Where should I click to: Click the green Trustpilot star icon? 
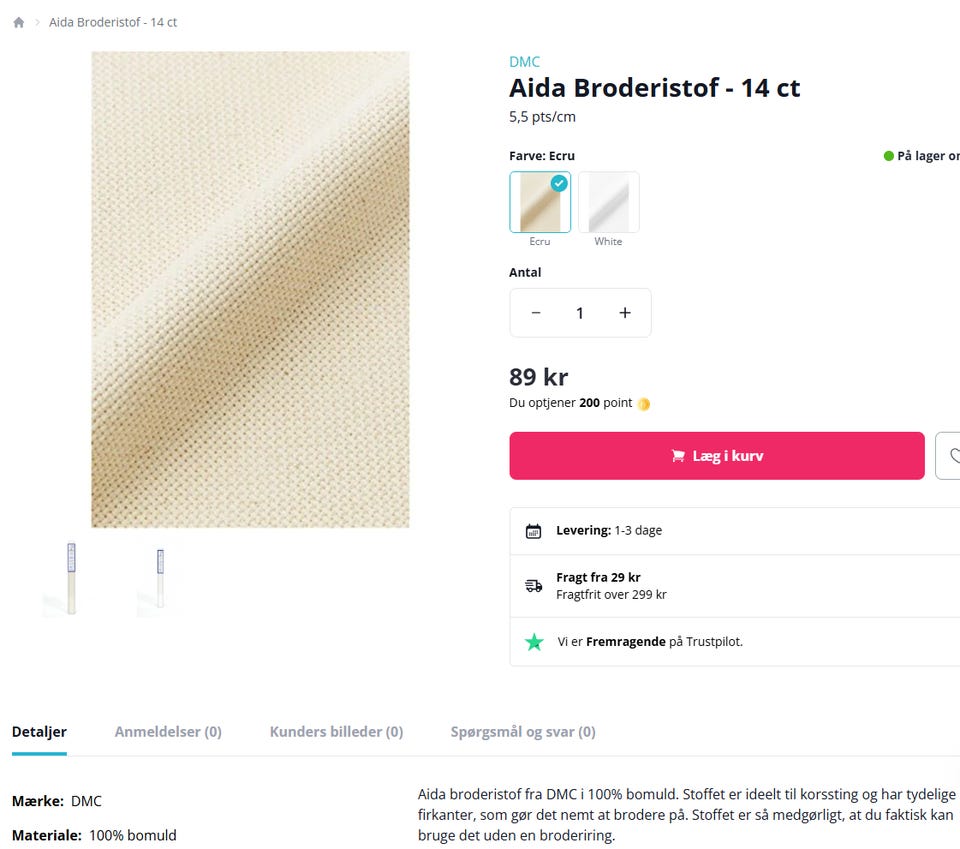tap(534, 642)
